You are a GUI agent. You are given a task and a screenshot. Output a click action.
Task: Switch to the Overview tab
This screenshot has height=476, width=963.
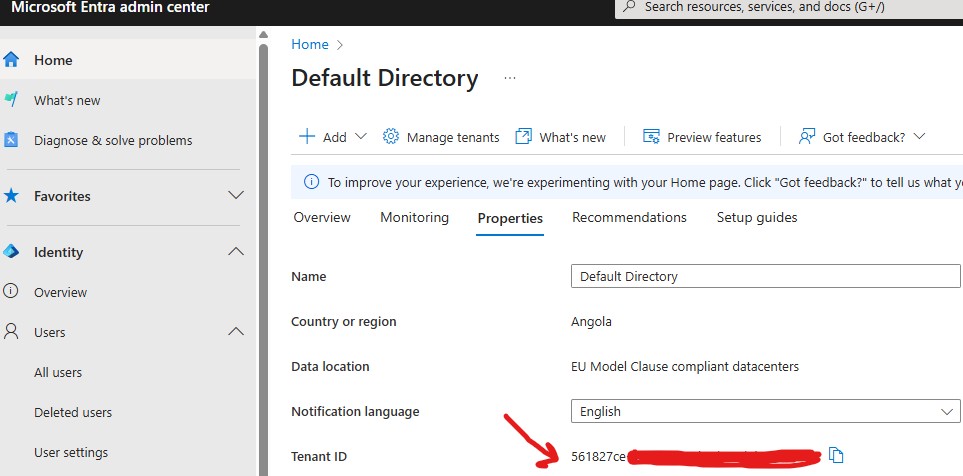[322, 217]
